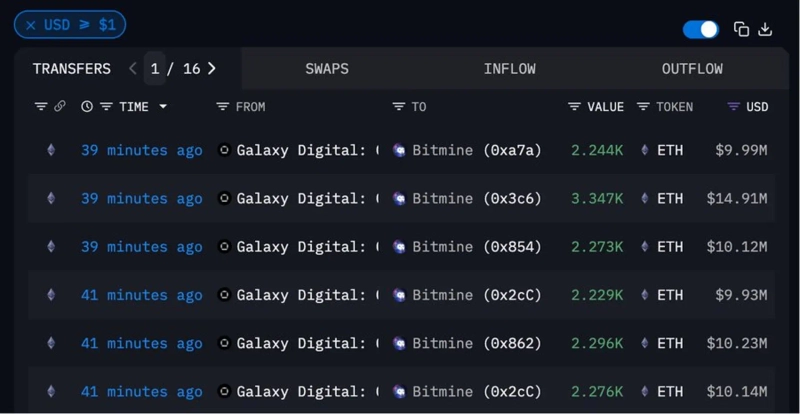Click the clock icon beside TIME
The height and width of the screenshot is (414, 800).
87,106
